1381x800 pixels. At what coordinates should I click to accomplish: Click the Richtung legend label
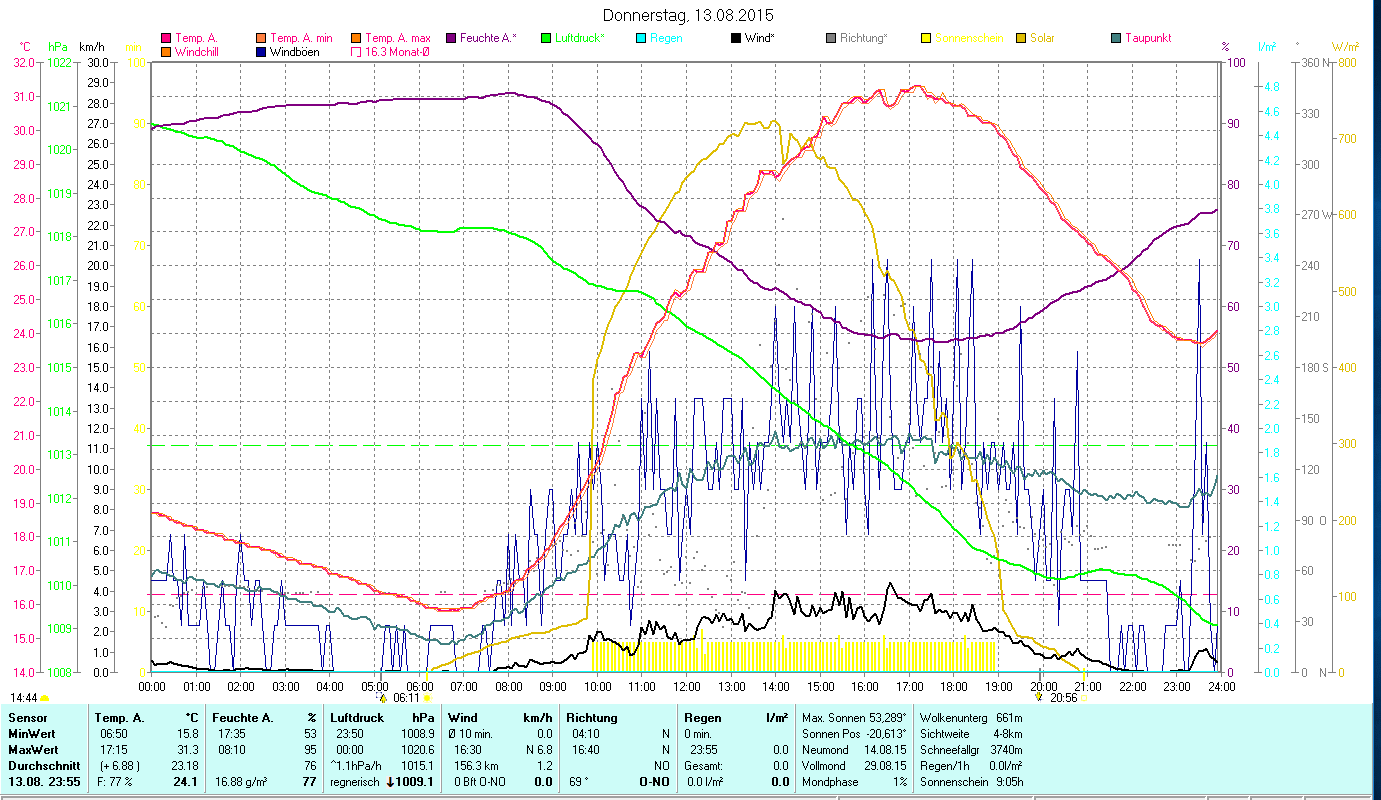pos(863,39)
